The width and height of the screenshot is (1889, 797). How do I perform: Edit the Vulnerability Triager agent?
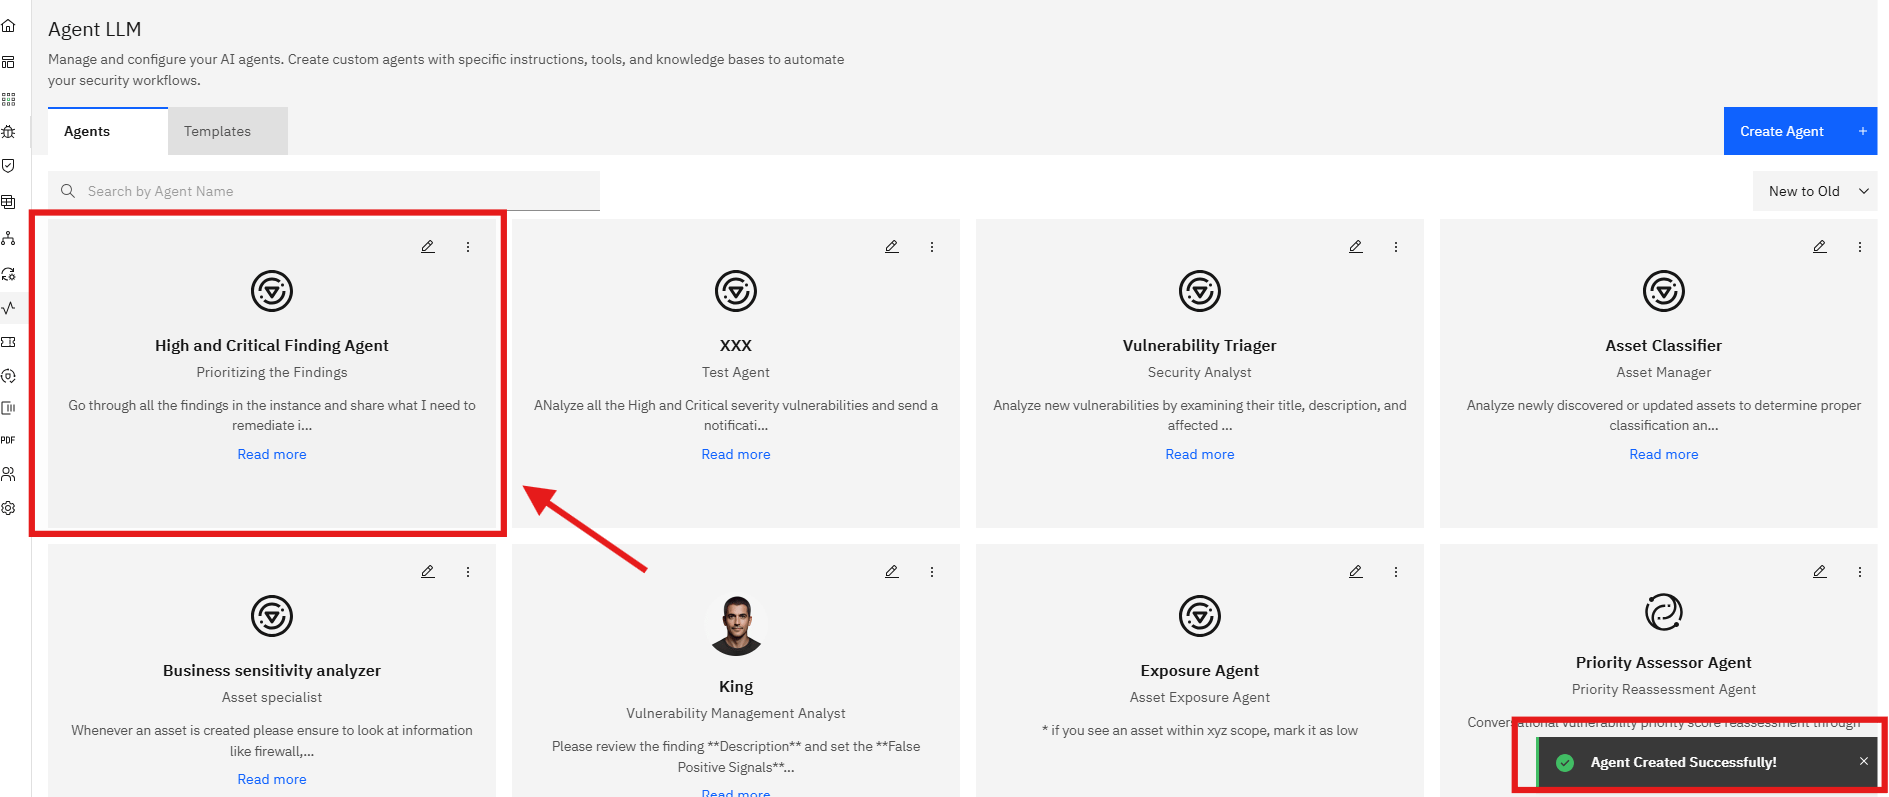1356,246
